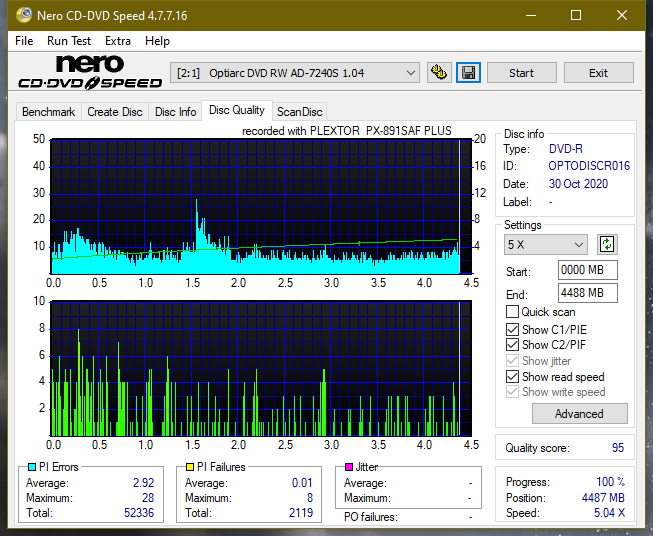Close the Nero CD-DVD Speed window
The height and width of the screenshot is (536, 653).
622,15
